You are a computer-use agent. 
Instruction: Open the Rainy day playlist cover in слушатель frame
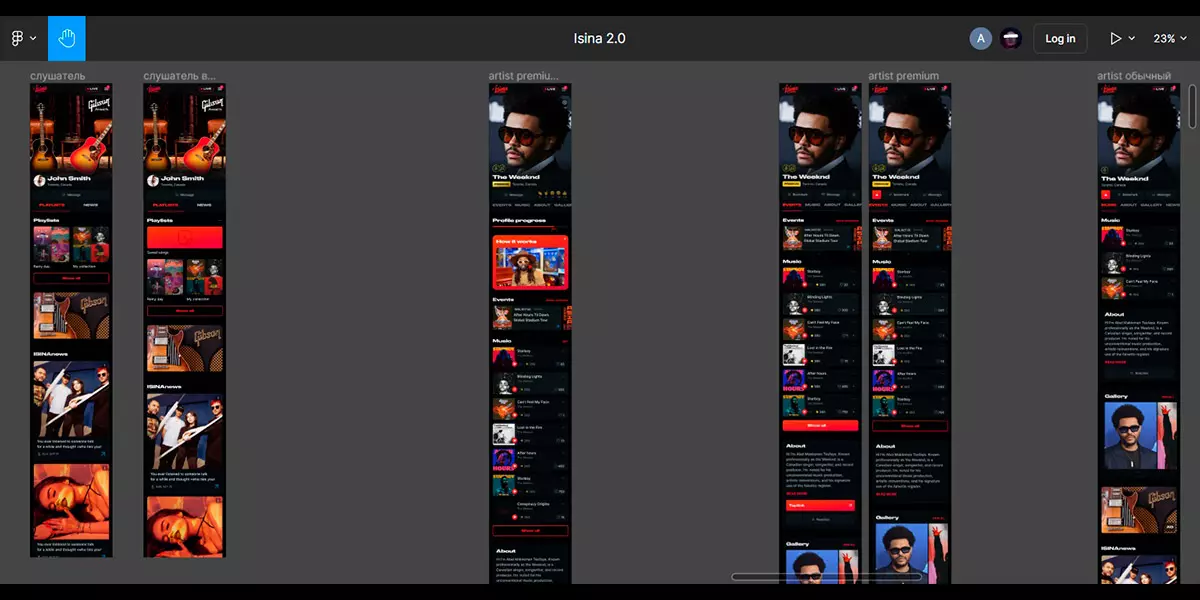52,245
